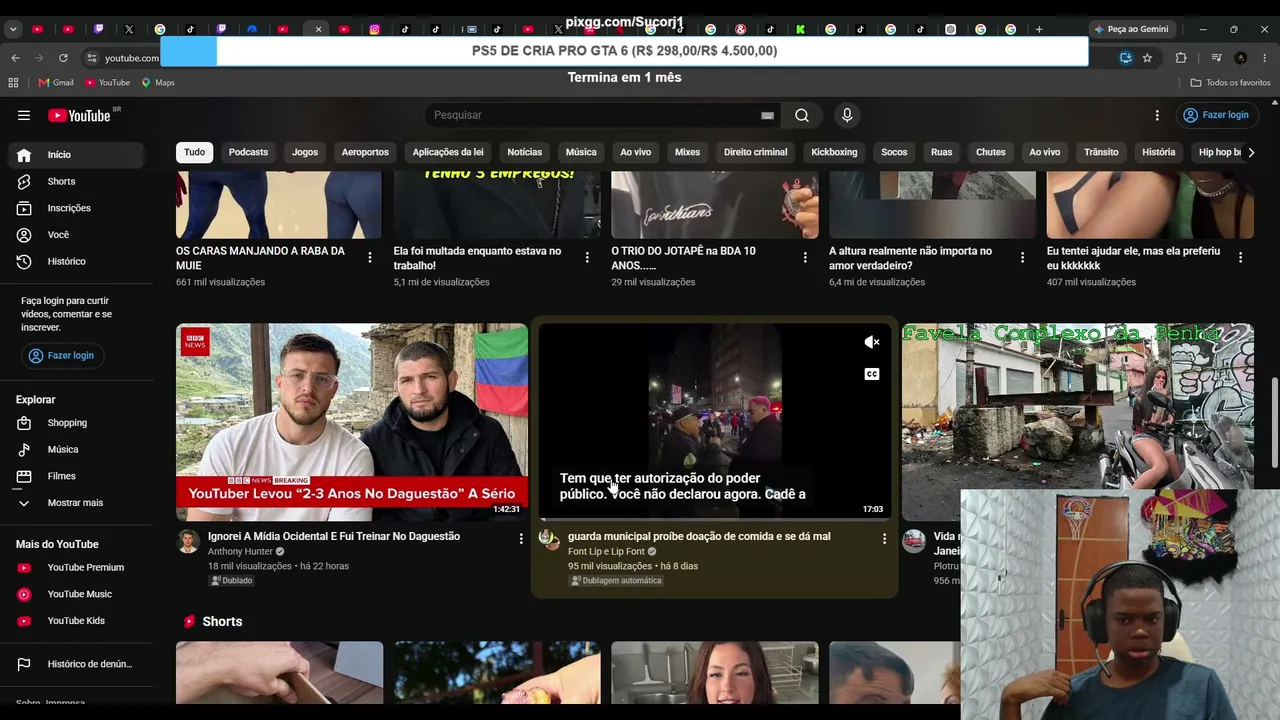Click the youtube.com address bar
Image resolution: width=1280 pixels, height=720 pixels.
click(x=132, y=58)
